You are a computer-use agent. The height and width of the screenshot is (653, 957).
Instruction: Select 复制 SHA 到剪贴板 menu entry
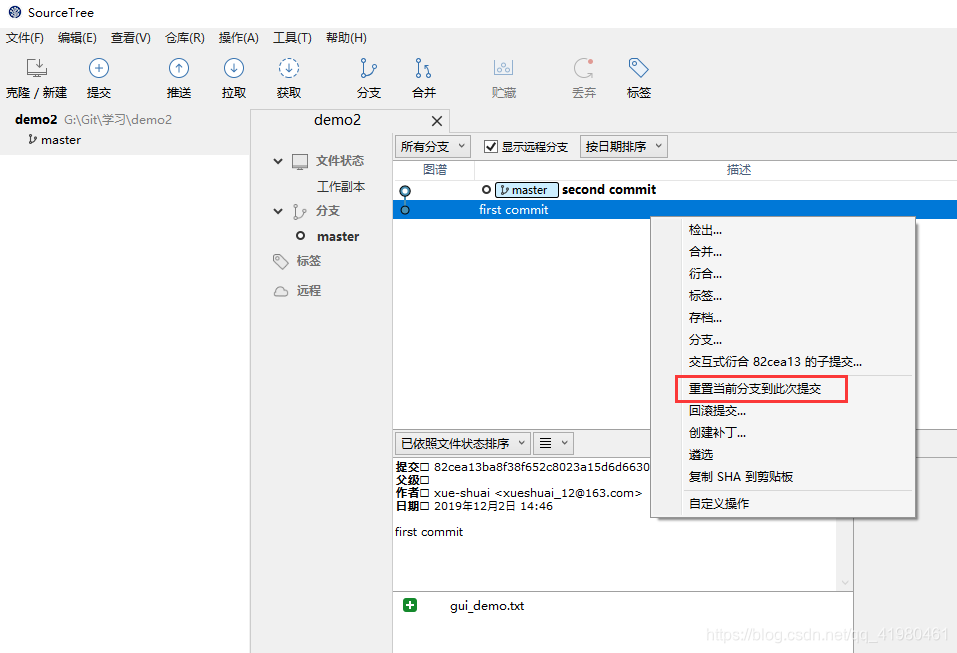point(784,477)
